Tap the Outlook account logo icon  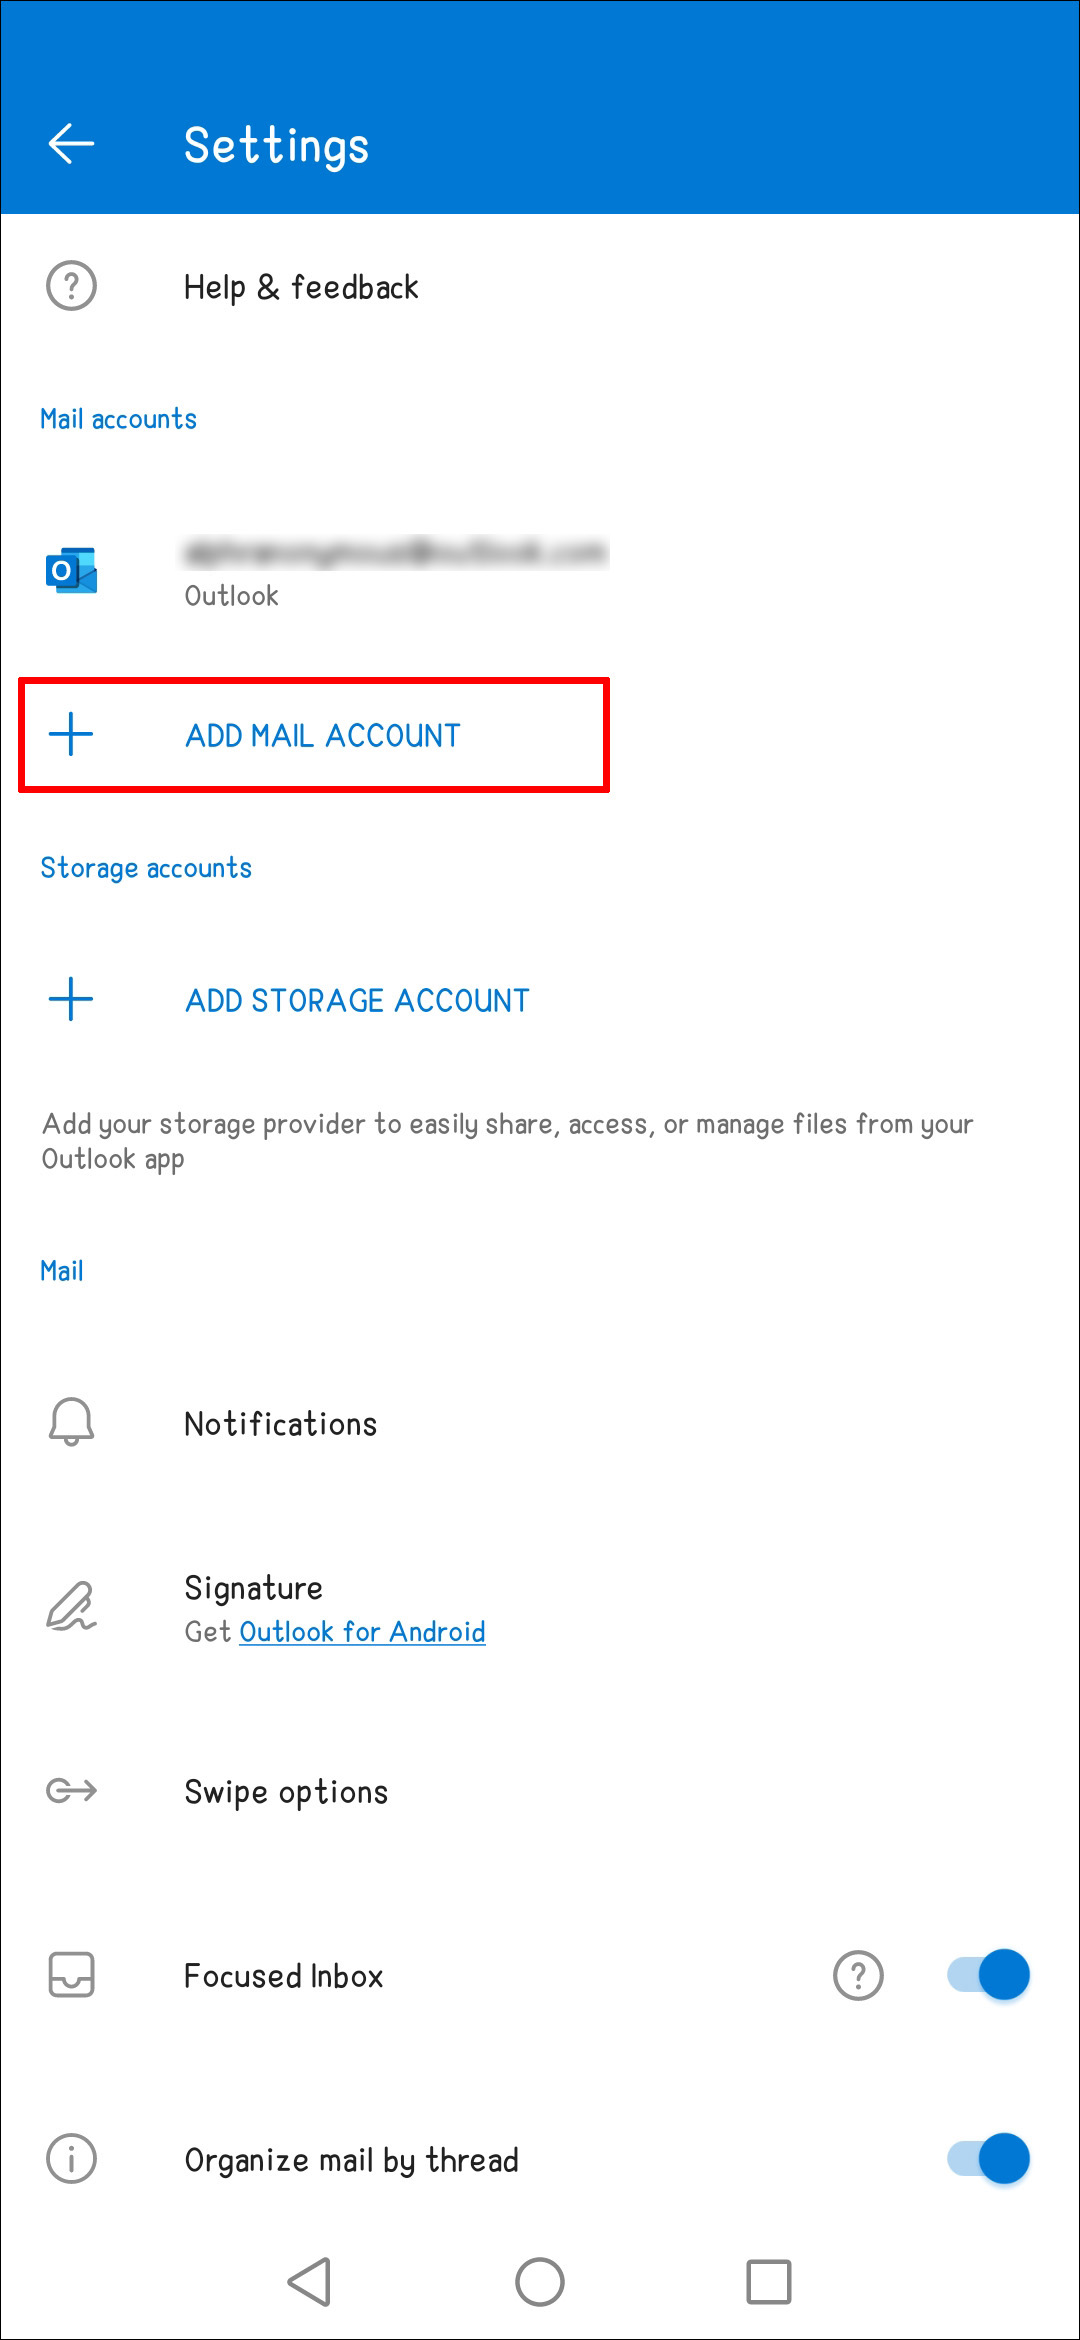pyautogui.click(x=71, y=571)
